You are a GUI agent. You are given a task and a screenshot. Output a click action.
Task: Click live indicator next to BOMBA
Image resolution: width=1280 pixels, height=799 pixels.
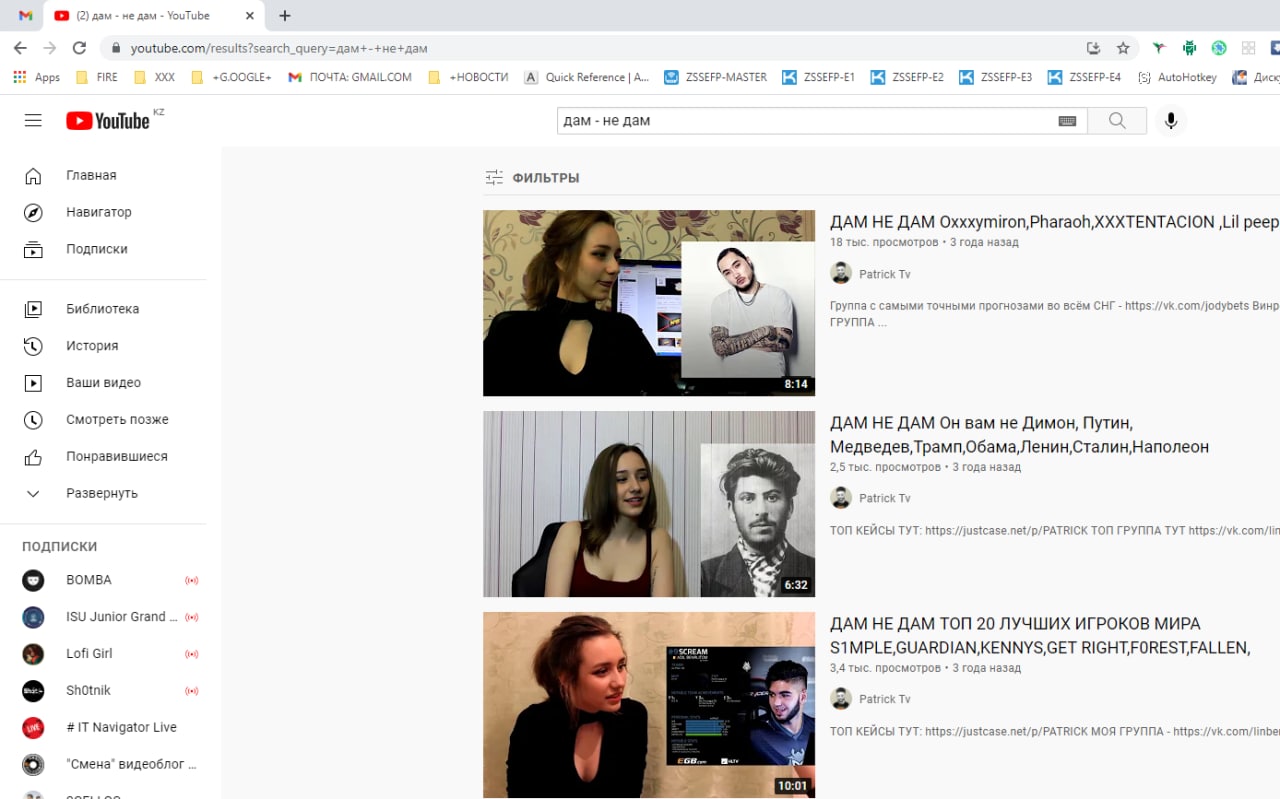(191, 580)
